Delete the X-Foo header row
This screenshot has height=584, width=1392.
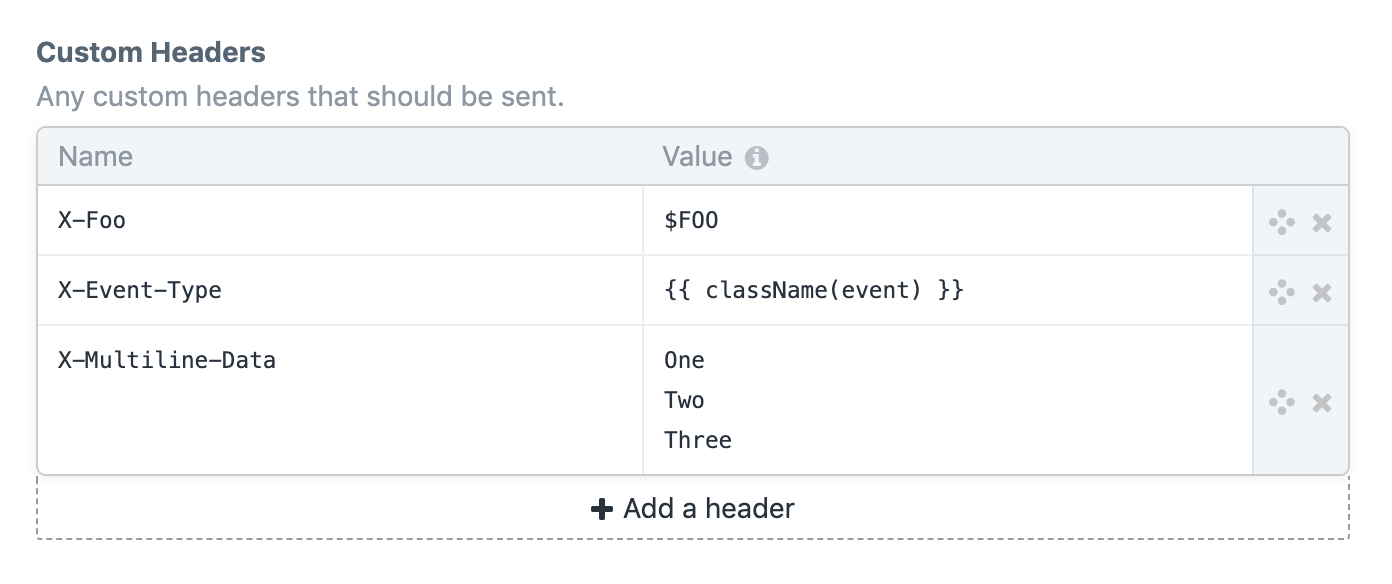tap(1322, 222)
